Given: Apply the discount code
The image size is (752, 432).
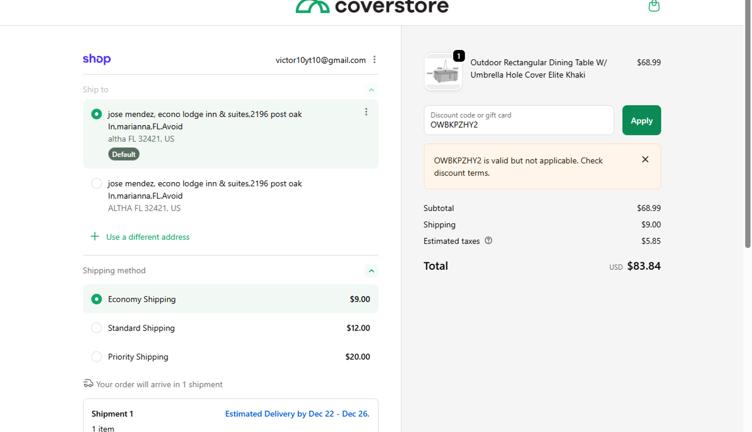Looking at the screenshot, I should click(641, 120).
